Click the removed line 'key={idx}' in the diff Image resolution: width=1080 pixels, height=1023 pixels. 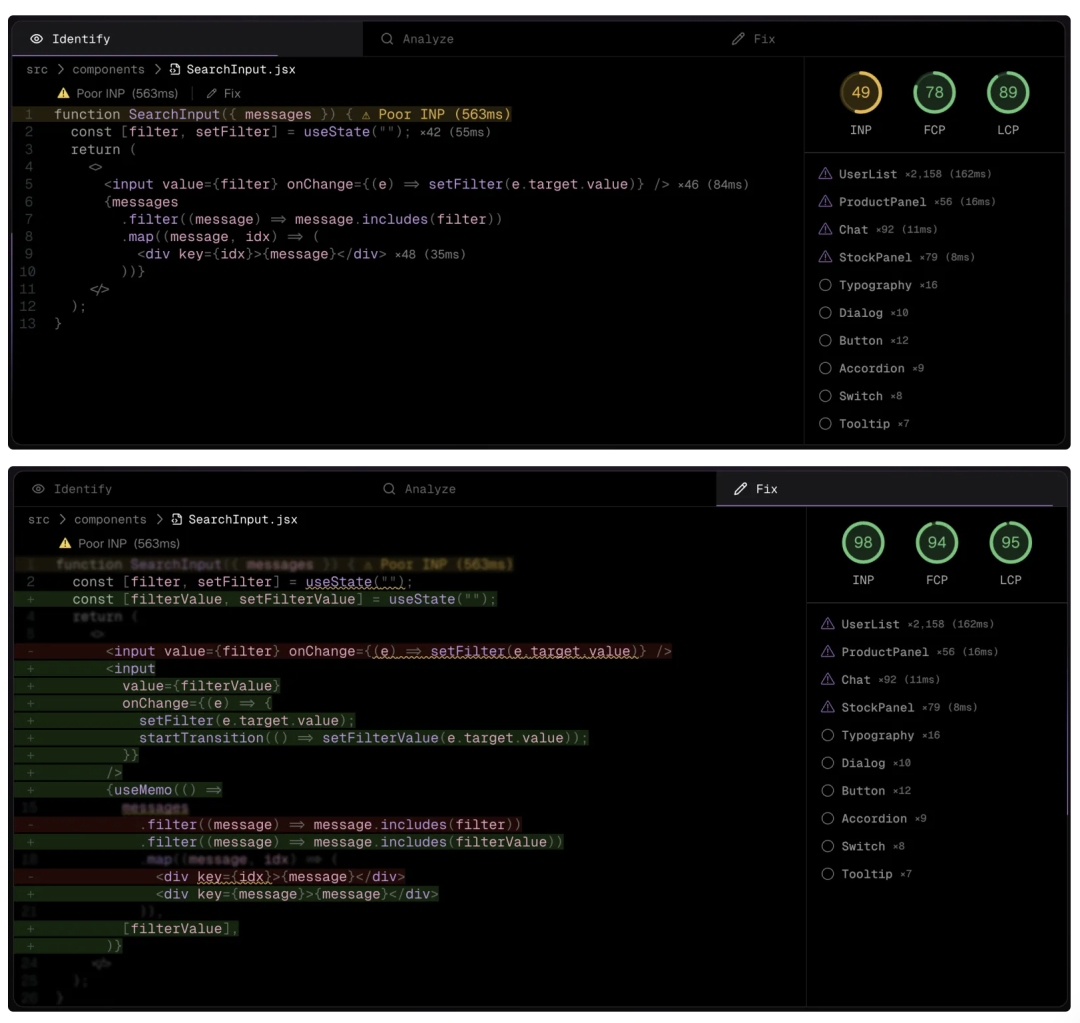[280, 876]
